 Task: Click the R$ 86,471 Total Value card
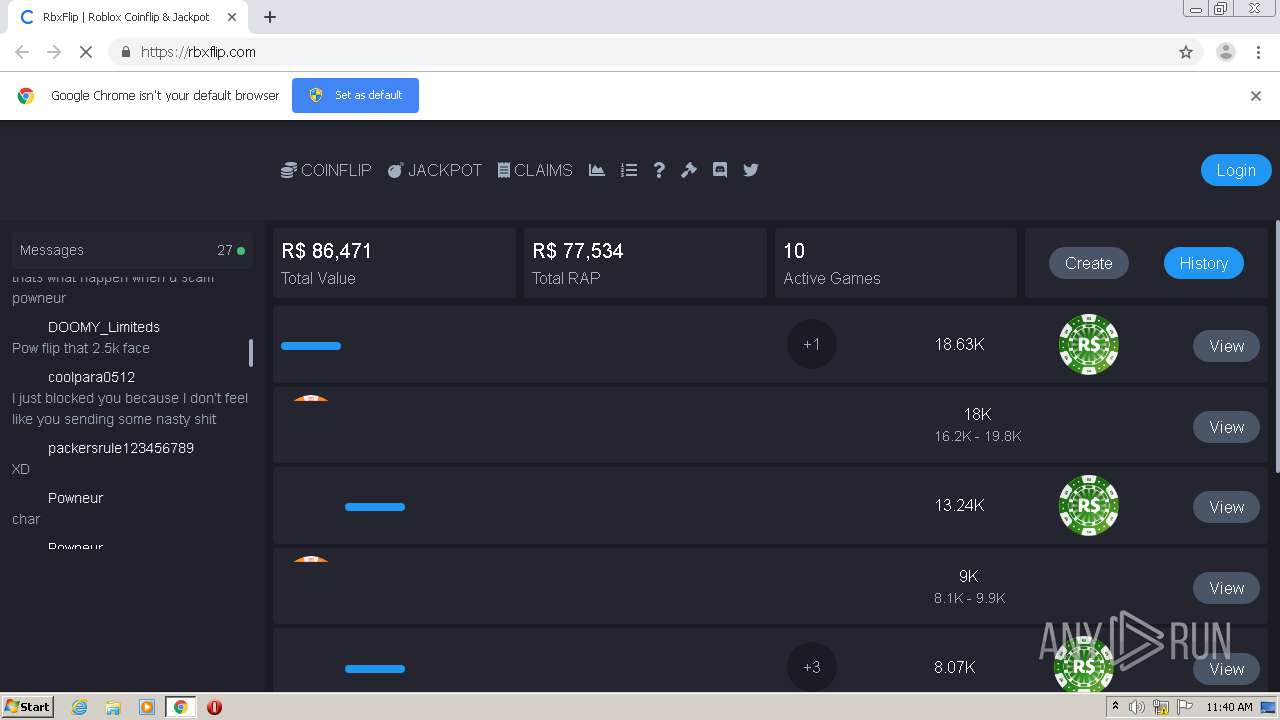click(x=394, y=263)
